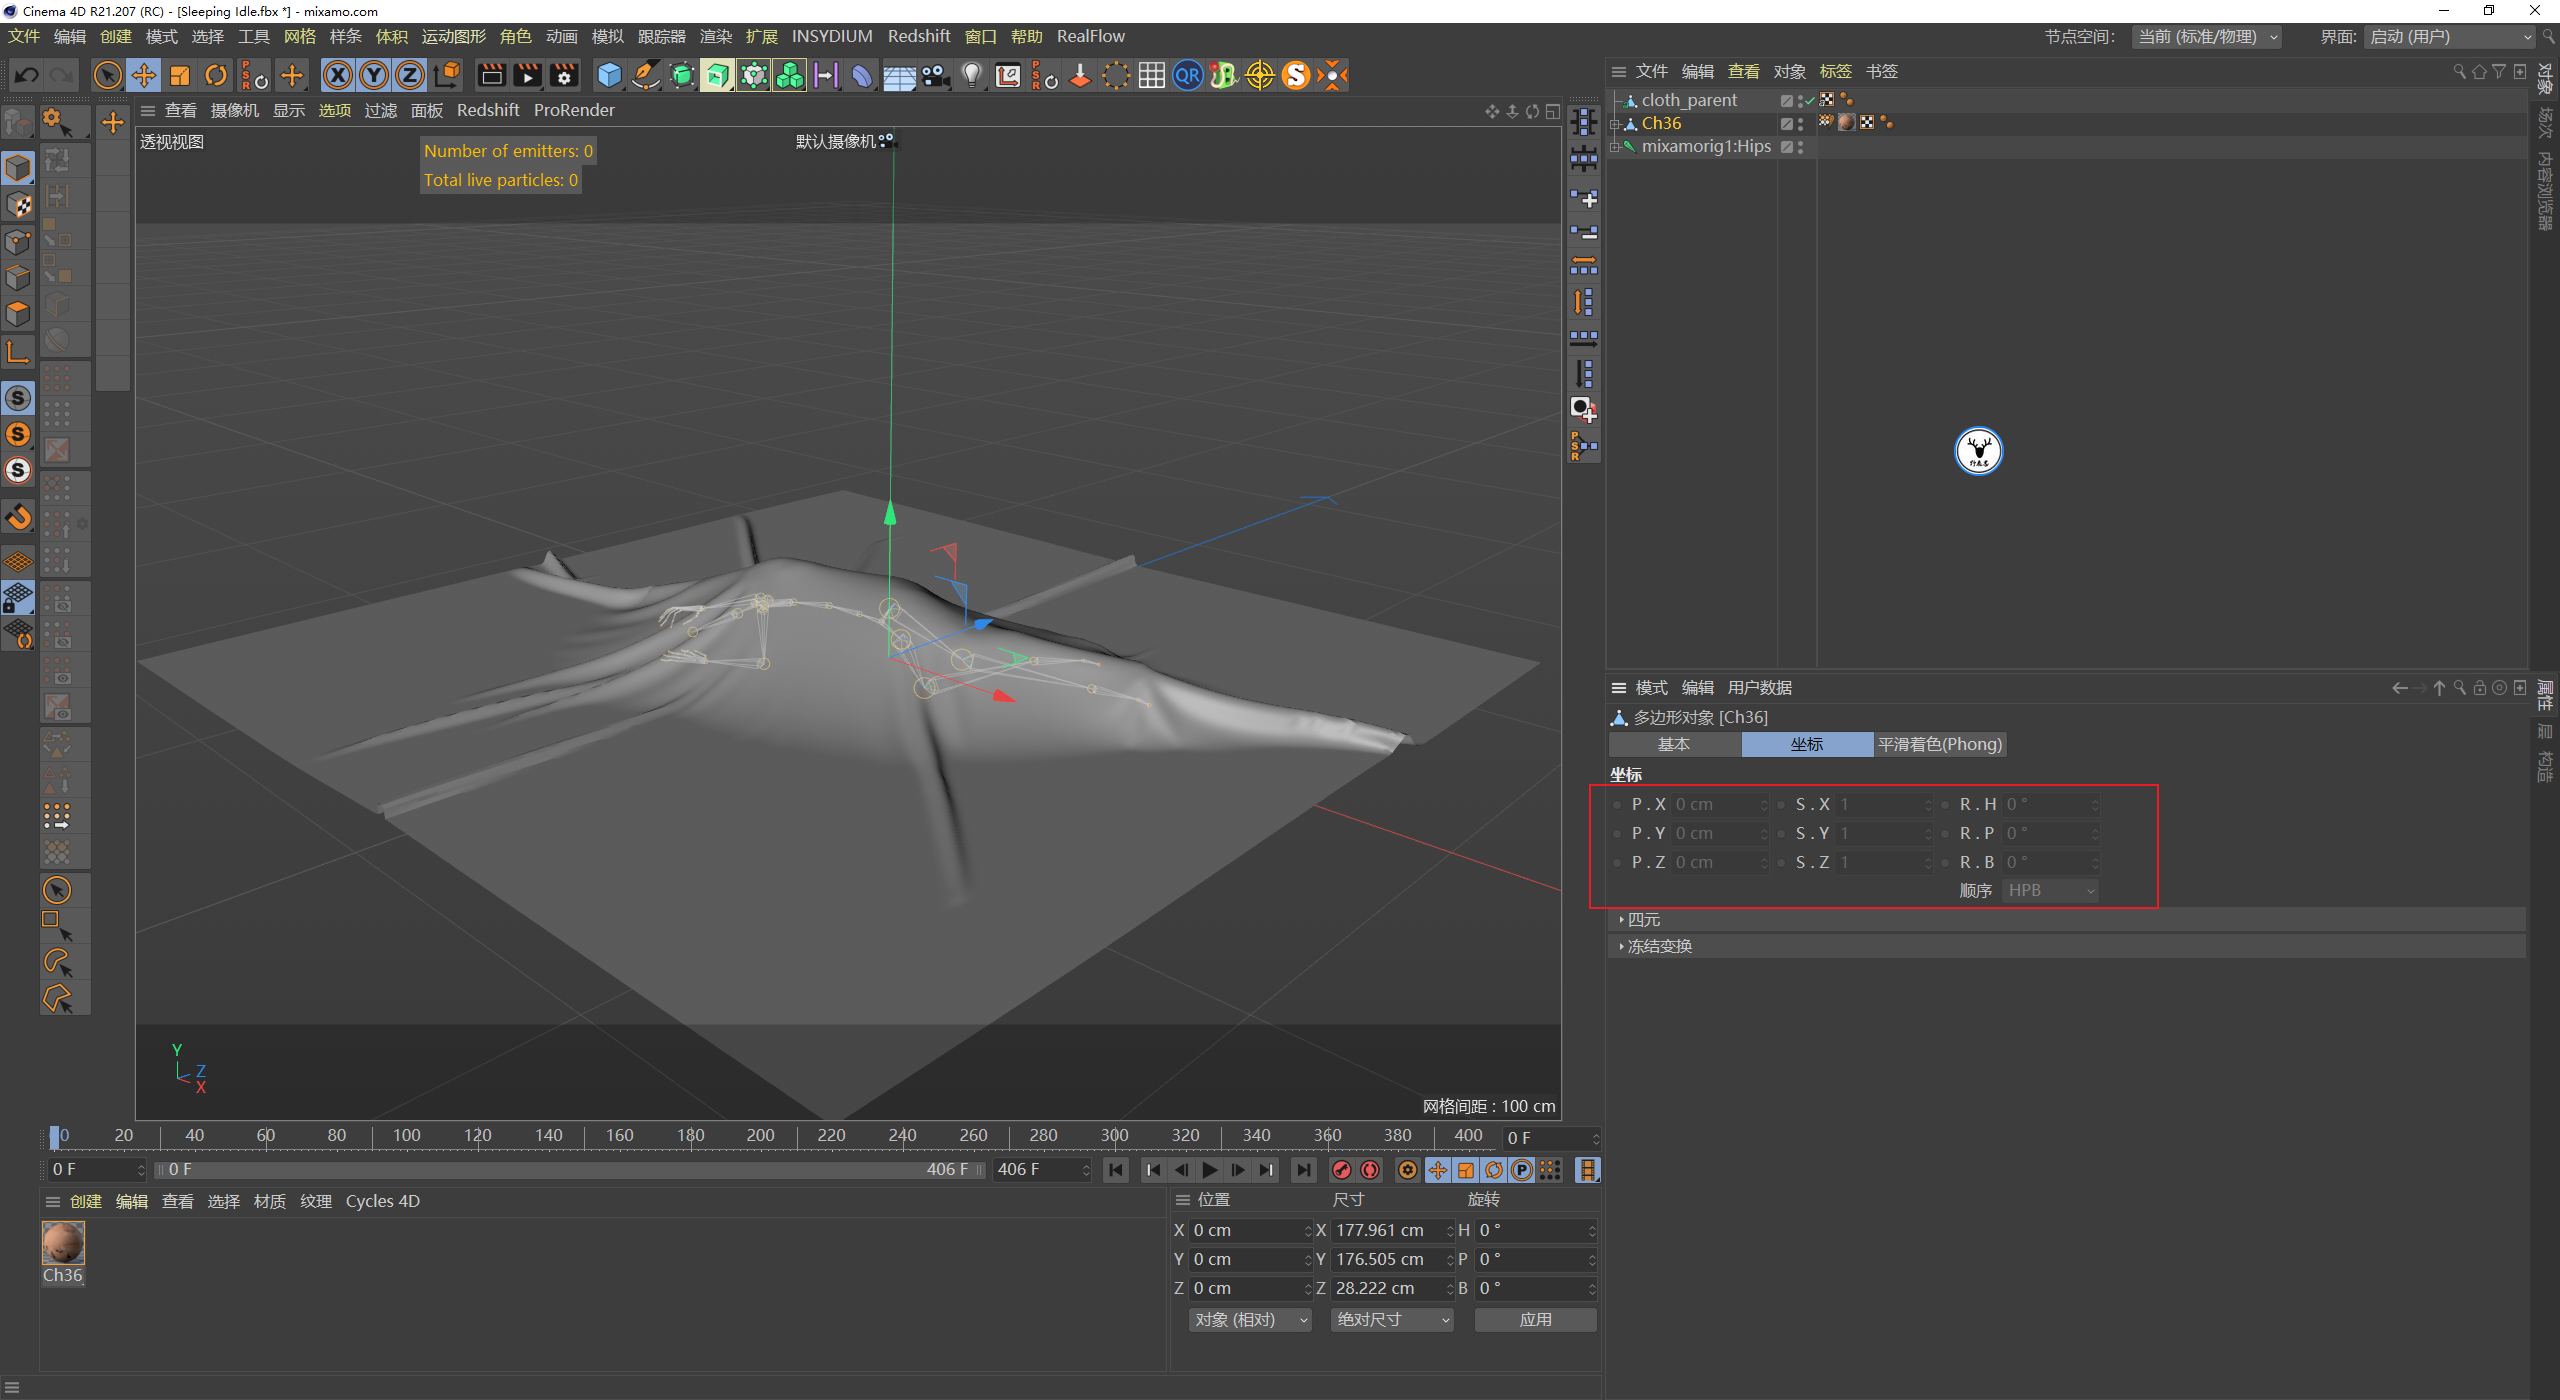Click the spline Pen tool icon
The width and height of the screenshot is (2560, 1400).
pos(646,76)
